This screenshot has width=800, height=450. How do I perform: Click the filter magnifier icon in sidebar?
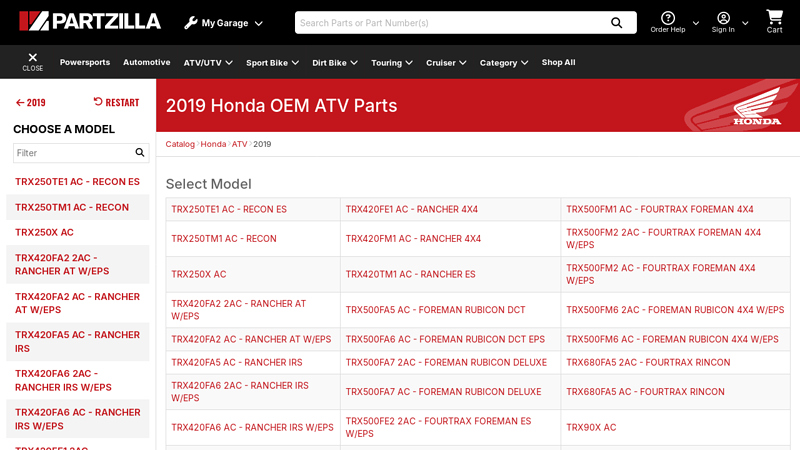pyautogui.click(x=139, y=153)
